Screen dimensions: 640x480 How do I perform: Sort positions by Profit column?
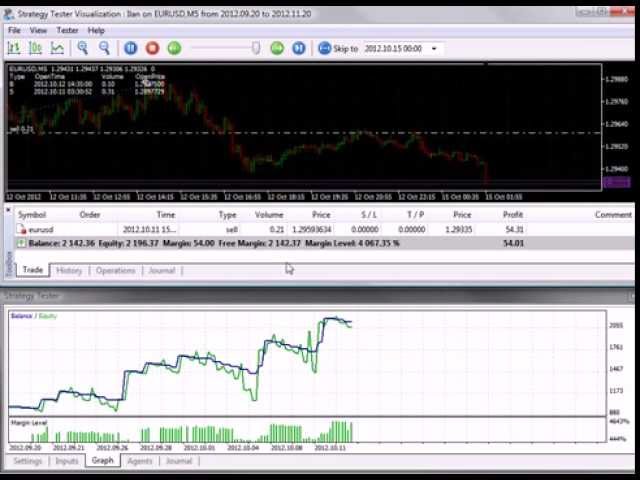(x=513, y=215)
